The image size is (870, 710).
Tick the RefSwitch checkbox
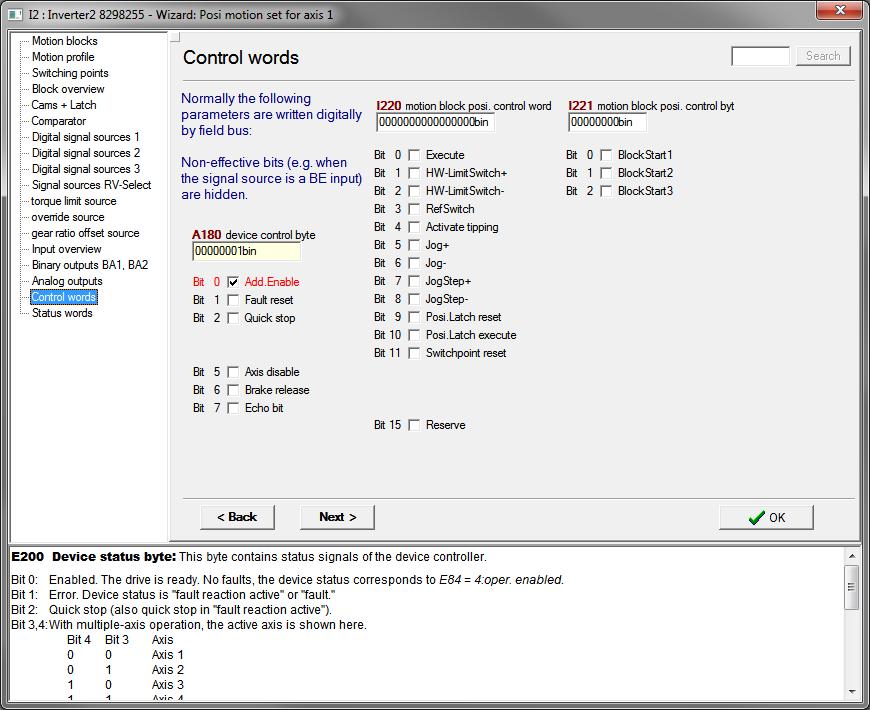click(414, 209)
